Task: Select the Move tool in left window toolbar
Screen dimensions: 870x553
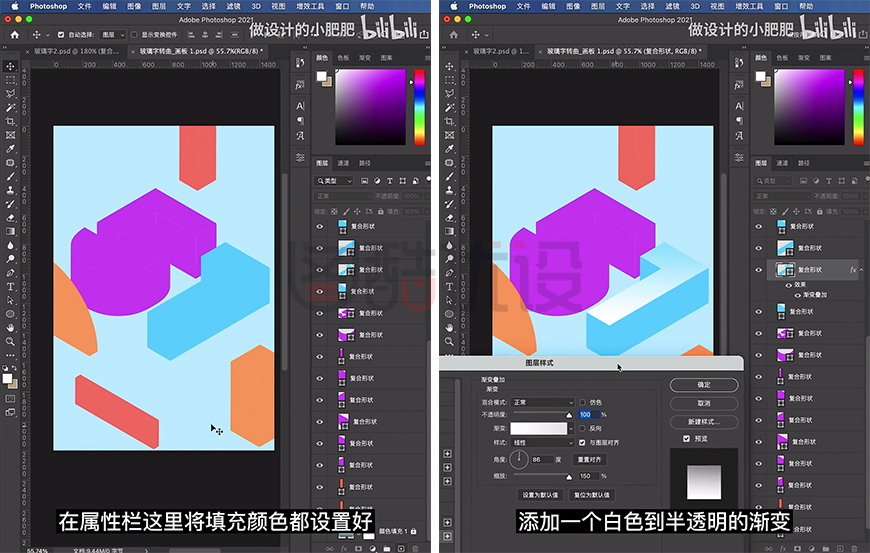Action: point(10,67)
